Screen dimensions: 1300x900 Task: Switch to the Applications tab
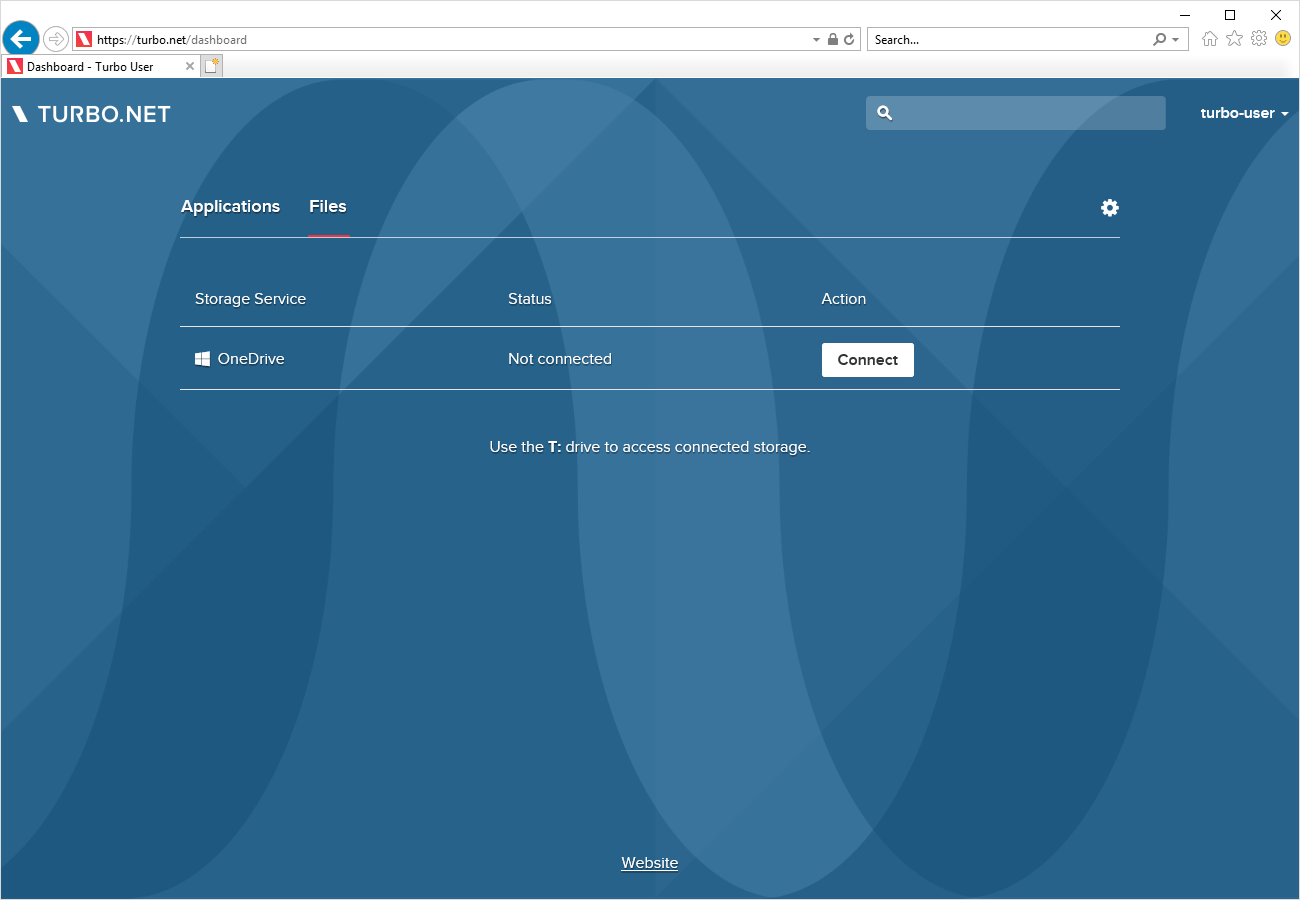click(230, 206)
